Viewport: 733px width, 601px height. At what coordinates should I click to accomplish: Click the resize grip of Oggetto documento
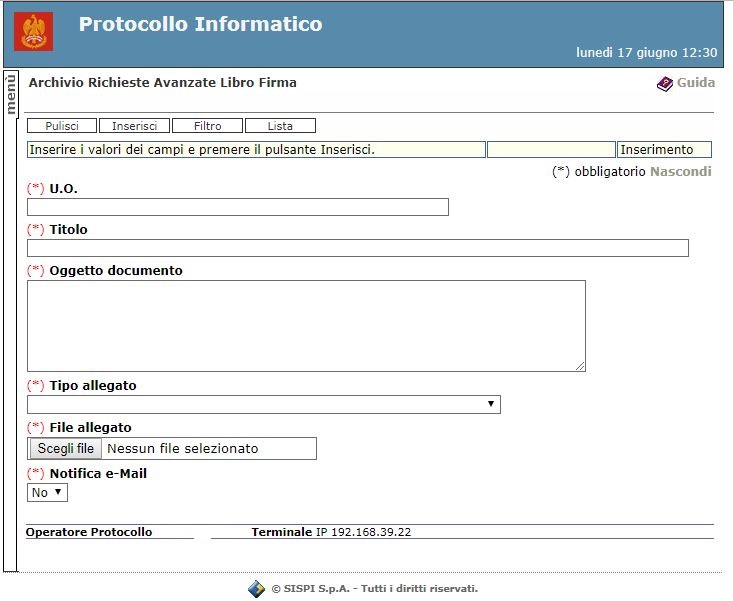[580, 366]
